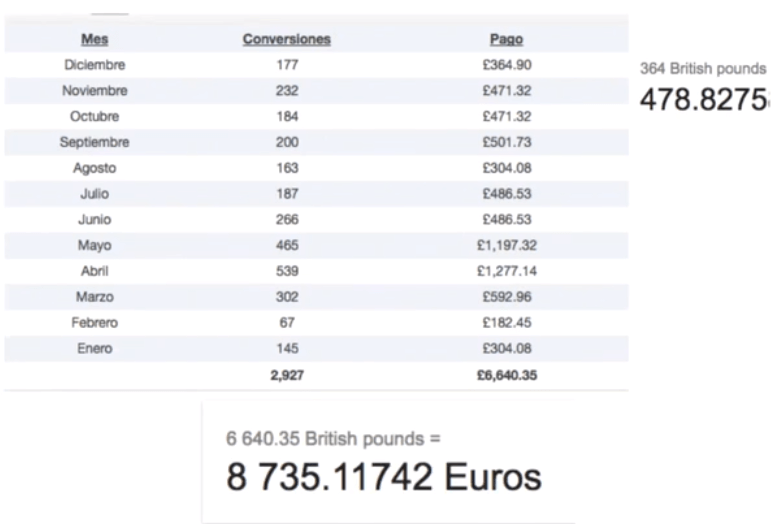Click the total payment £6,640.35
The height and width of the screenshot is (524, 772).
click(x=507, y=375)
